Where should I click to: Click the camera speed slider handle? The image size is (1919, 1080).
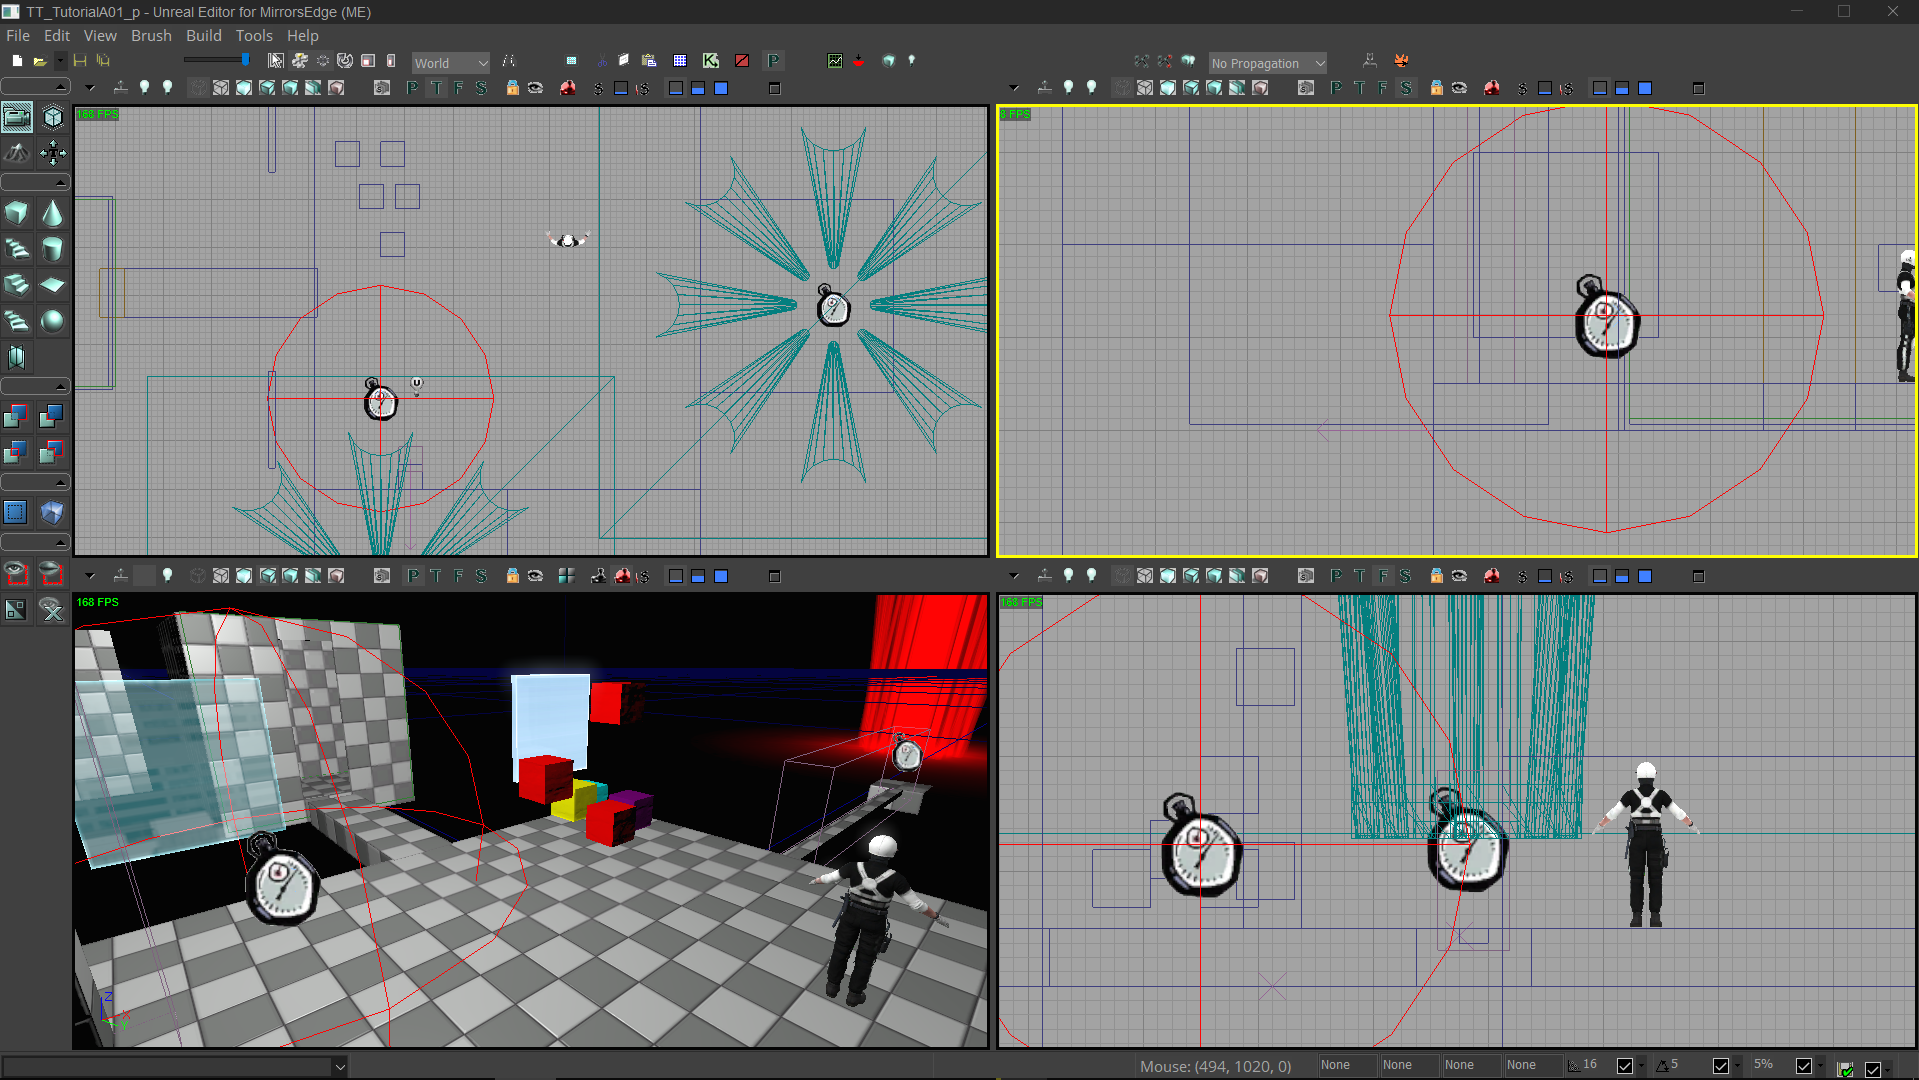tap(245, 60)
